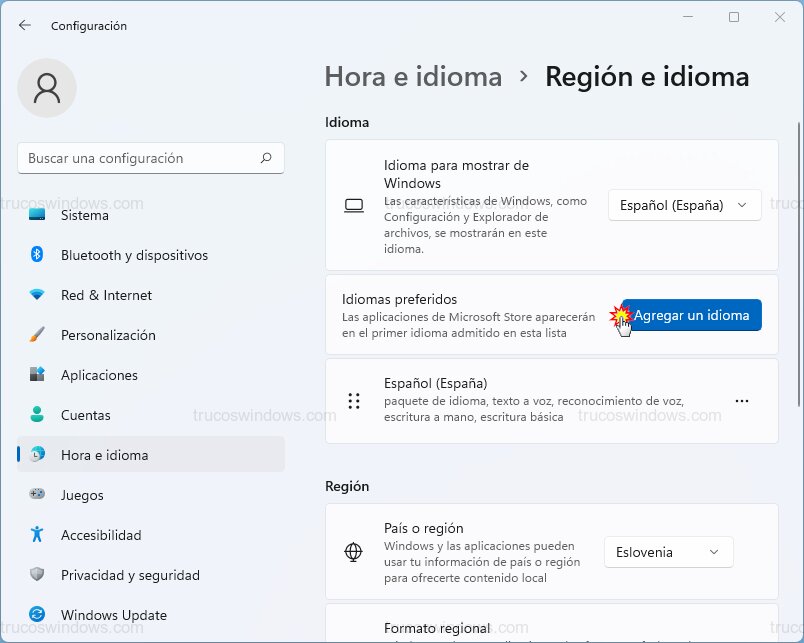
Task: Click the back arrow in Configuración
Action: click(25, 25)
